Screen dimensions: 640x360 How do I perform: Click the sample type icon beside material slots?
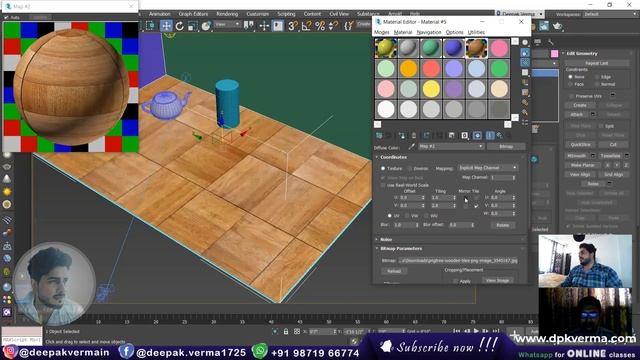point(525,42)
